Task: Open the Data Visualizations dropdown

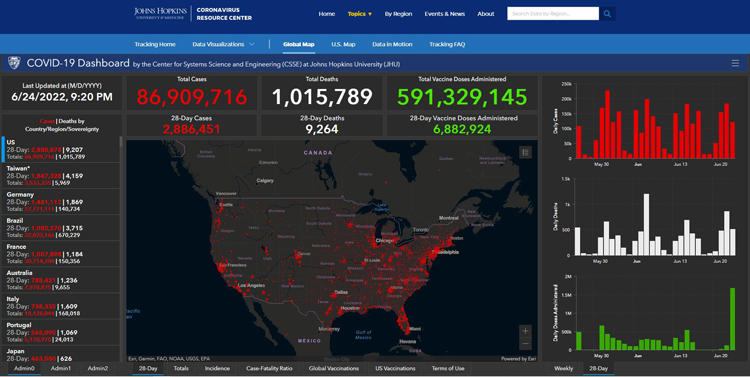Action: [223, 44]
